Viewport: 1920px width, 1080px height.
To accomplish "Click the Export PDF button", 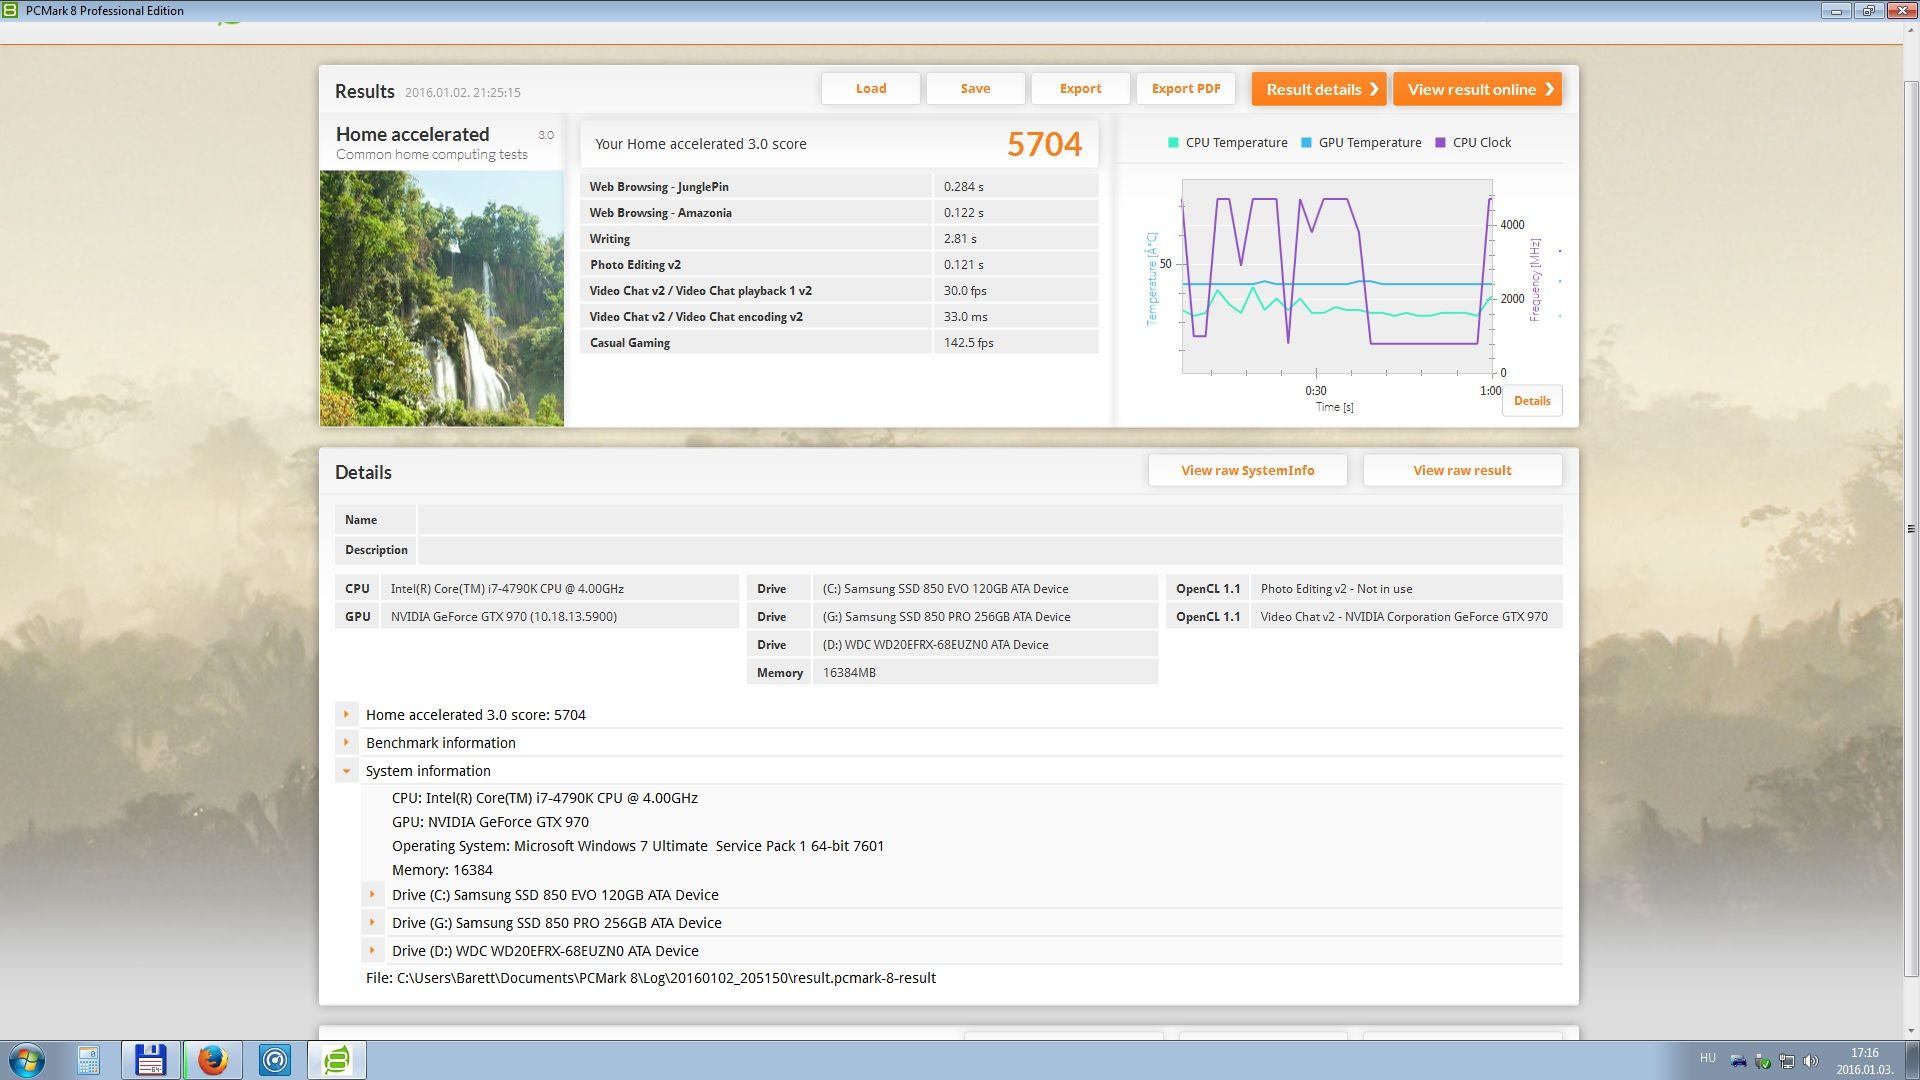I will click(x=1186, y=88).
